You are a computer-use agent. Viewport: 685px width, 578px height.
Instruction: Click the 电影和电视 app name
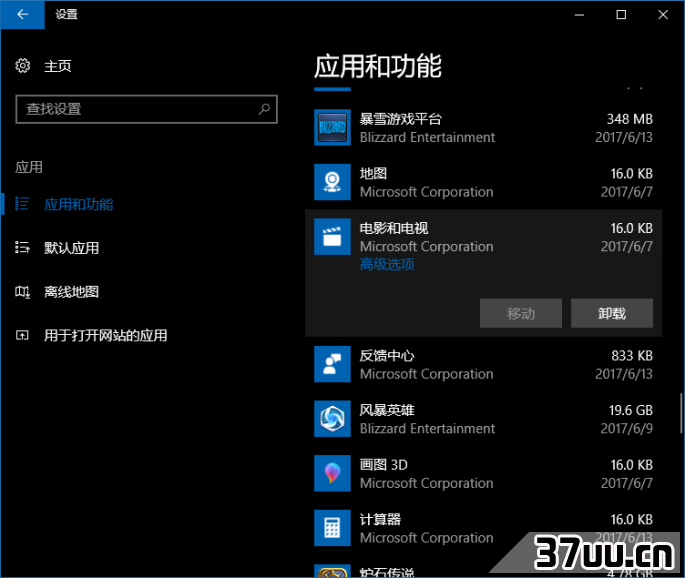click(394, 228)
